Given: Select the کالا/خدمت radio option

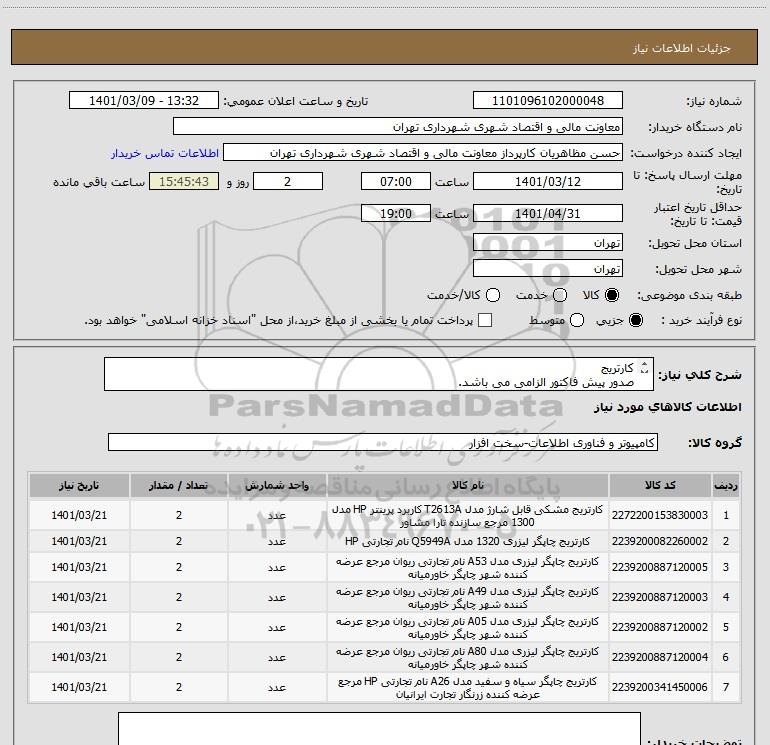Looking at the screenshot, I should pos(493,295).
